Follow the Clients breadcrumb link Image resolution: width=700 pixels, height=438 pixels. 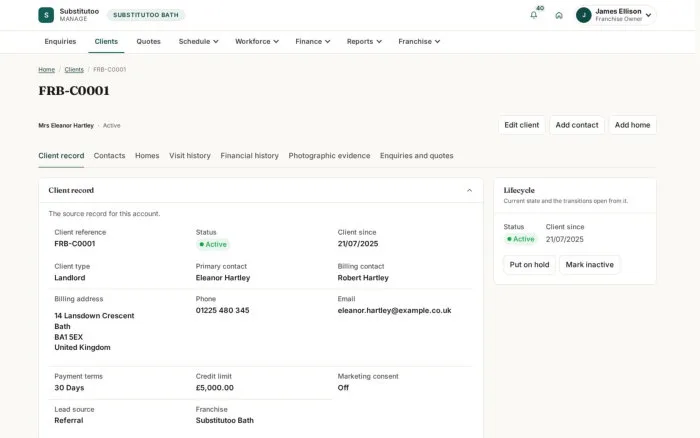(74, 70)
